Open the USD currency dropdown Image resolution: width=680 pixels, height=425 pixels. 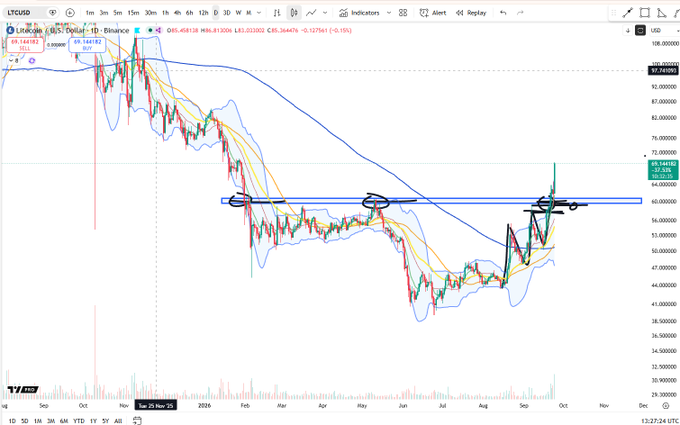[664, 30]
